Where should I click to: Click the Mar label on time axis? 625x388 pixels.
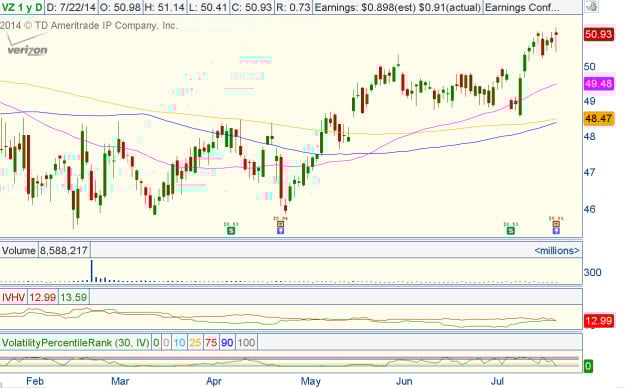[x=120, y=381]
